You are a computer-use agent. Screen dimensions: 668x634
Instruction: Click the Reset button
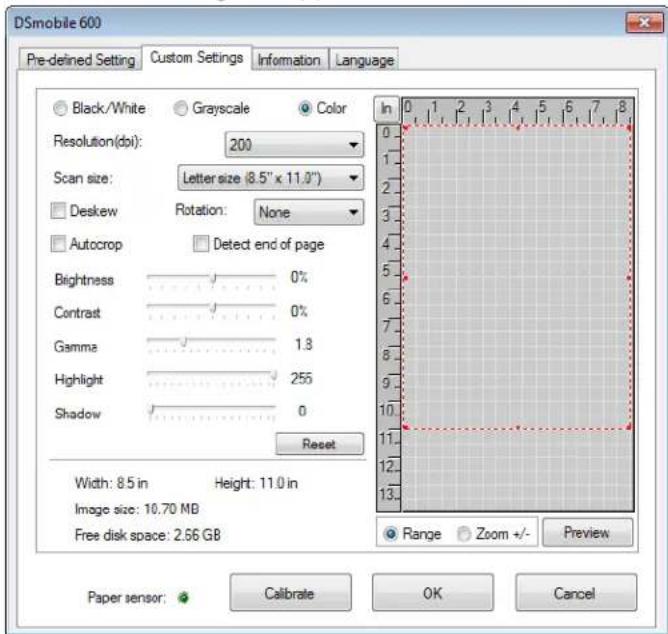(x=320, y=444)
